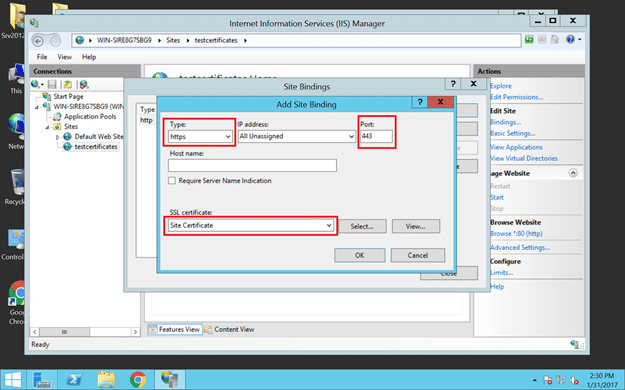
Task: Click the testcertificates breadcrumb in the address bar
Action: pos(216,40)
